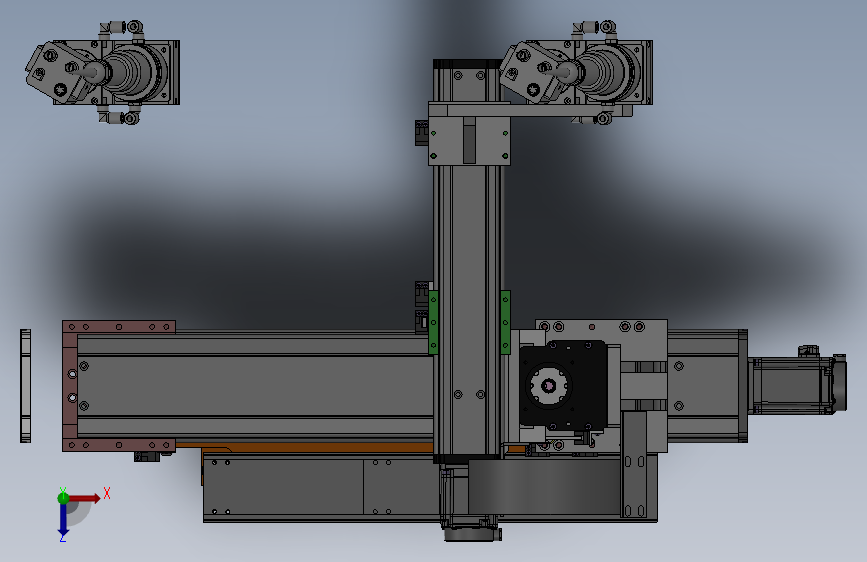Select the standalone spindle head assembly in the top left
Viewport: 867px width, 562px height.
[x=103, y=72]
